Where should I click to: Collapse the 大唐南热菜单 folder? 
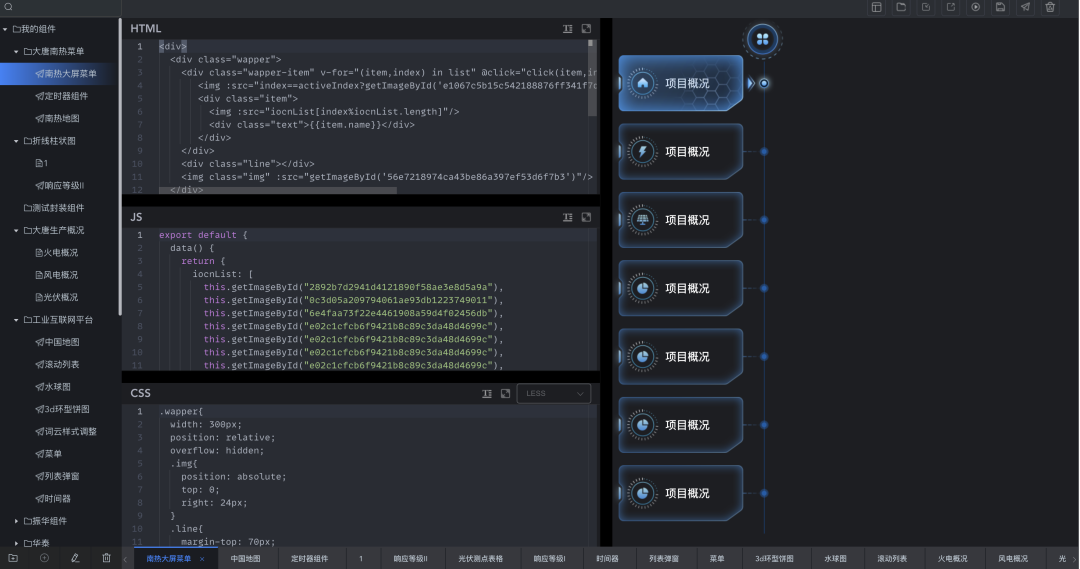coord(16,51)
